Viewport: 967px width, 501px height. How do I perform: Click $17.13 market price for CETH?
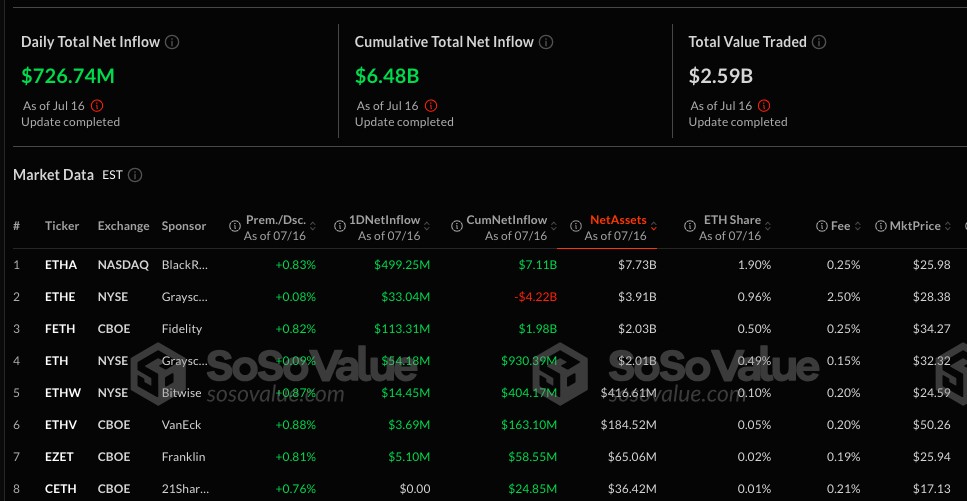coord(932,489)
